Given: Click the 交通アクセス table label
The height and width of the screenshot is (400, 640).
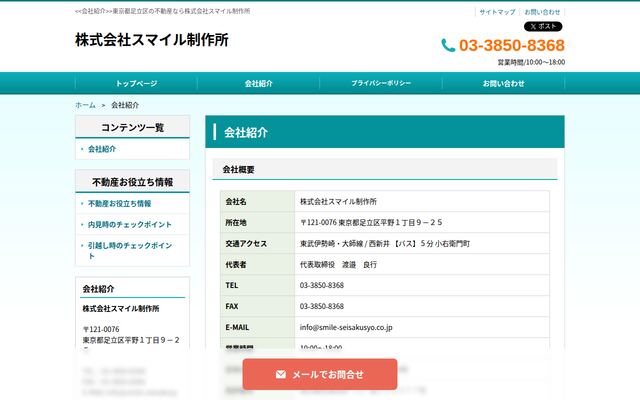Looking at the screenshot, I should (246, 243).
